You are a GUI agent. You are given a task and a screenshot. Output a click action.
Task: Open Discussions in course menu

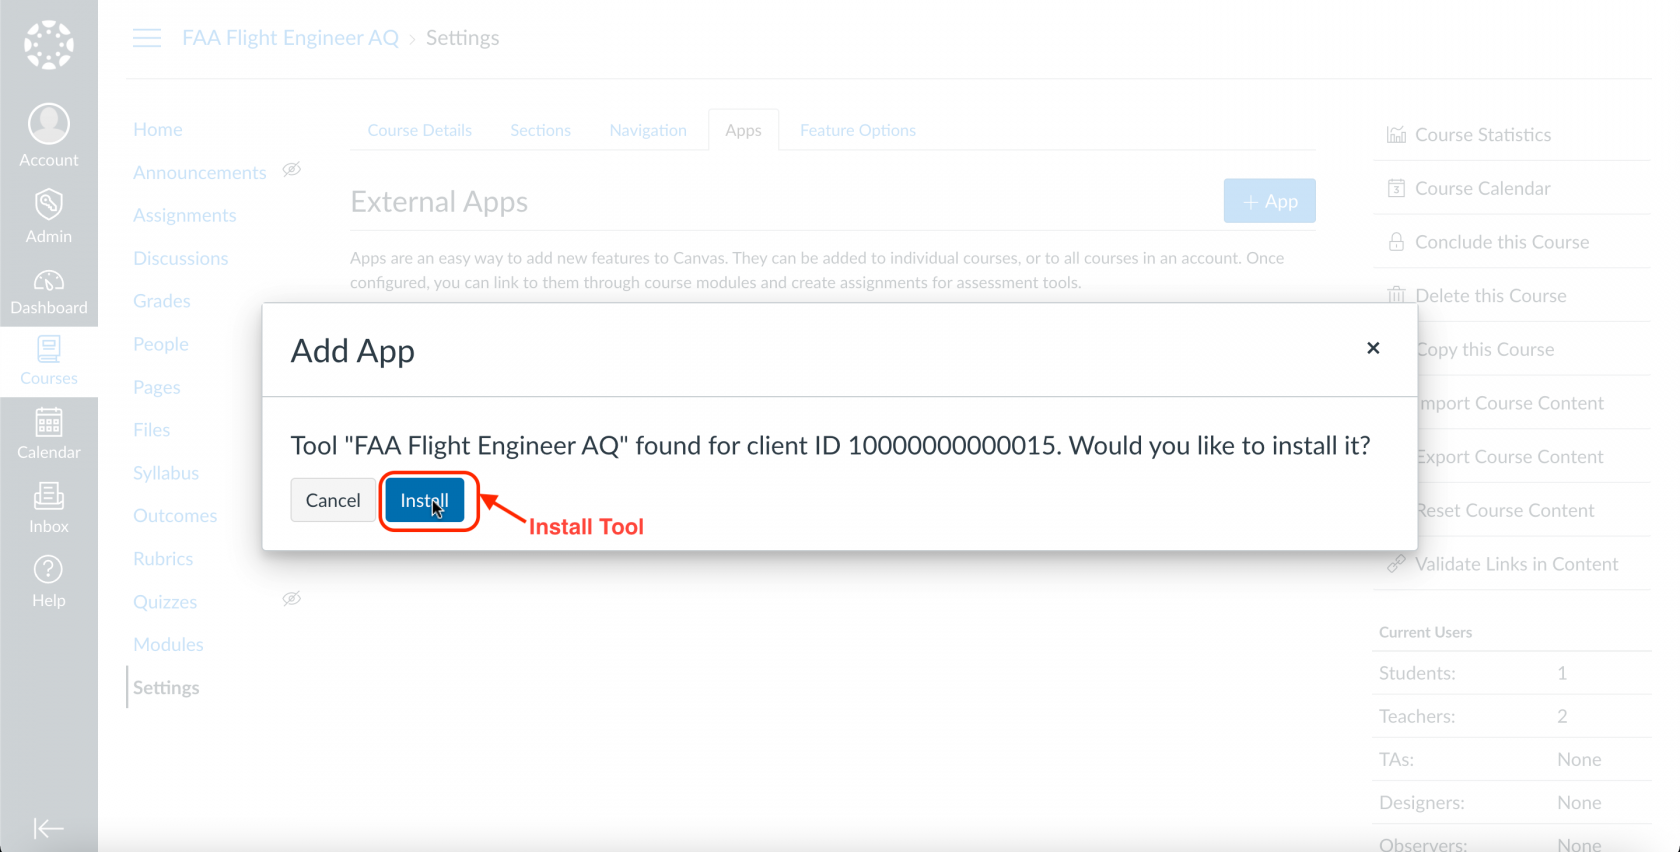(181, 258)
